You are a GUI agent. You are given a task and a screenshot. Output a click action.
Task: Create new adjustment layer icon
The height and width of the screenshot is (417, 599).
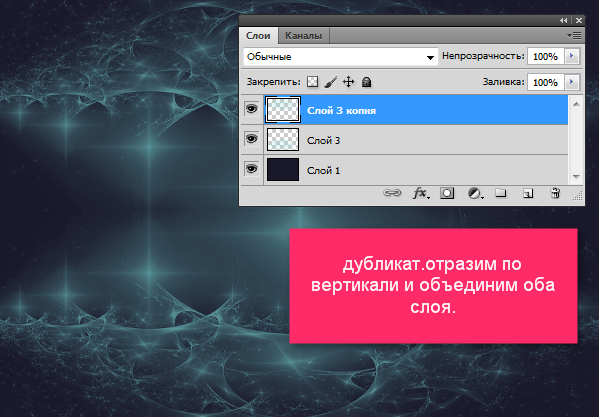pos(476,193)
